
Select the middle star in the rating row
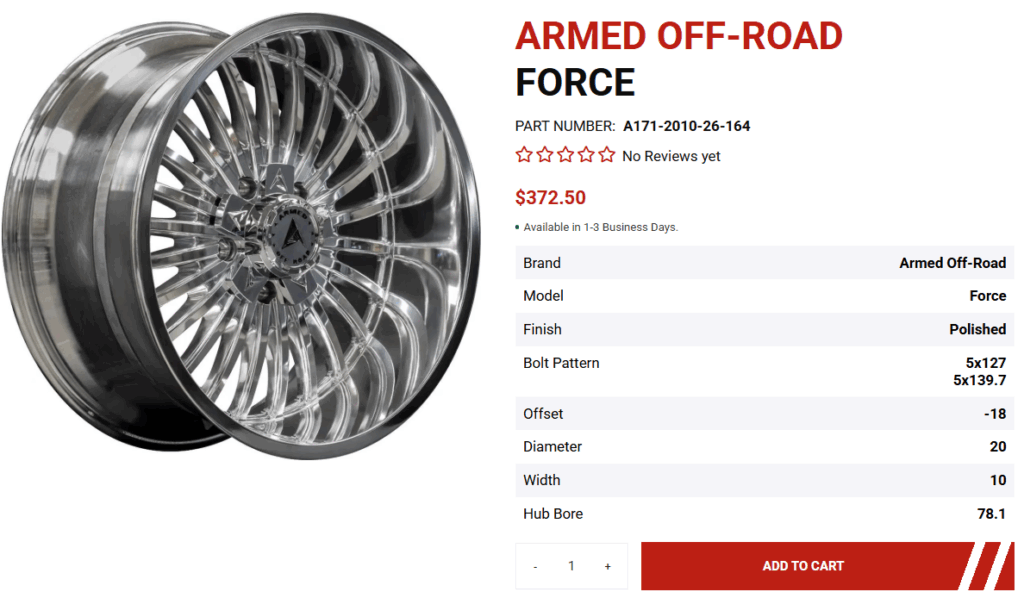pos(565,155)
